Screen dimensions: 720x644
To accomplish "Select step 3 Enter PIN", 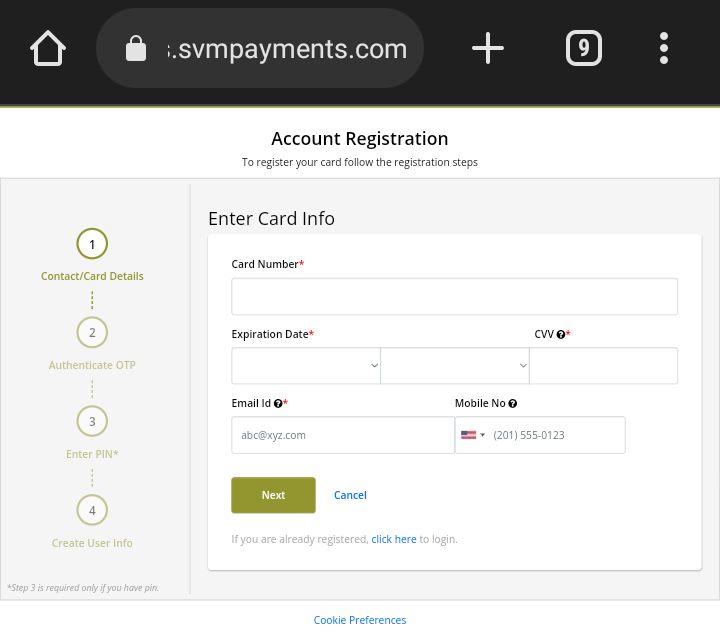I will (92, 421).
